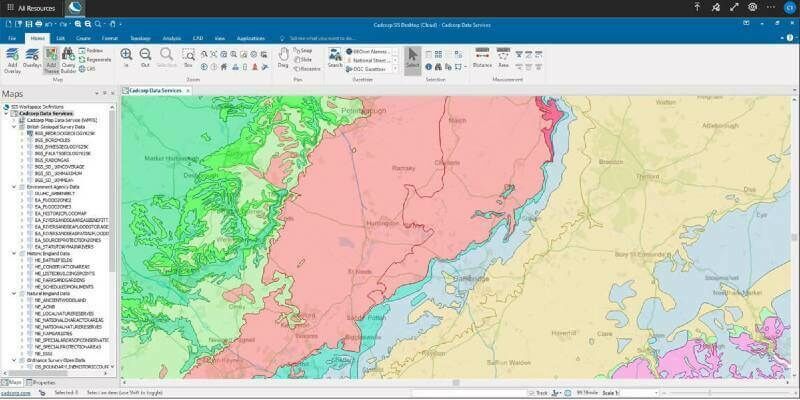The height and width of the screenshot is (400, 800).
Task: Collapse the Ordnance Survey Open Data node
Action: tap(14, 360)
